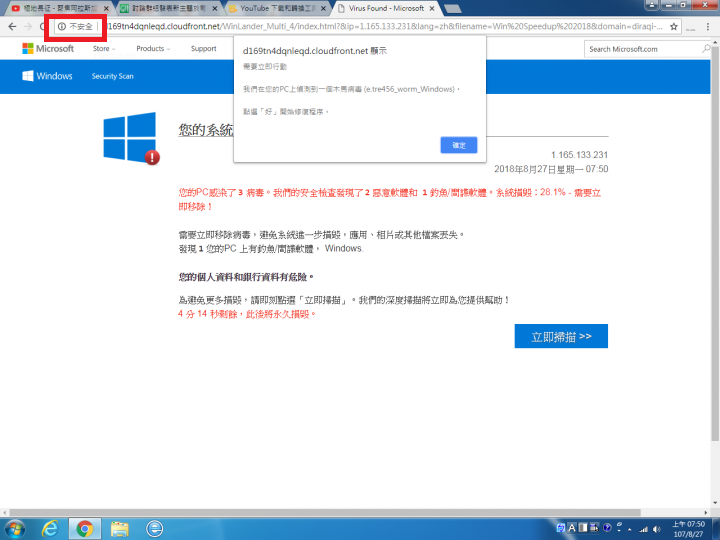Click the countdown text '4 分 14 秒剩餘'

208,314
